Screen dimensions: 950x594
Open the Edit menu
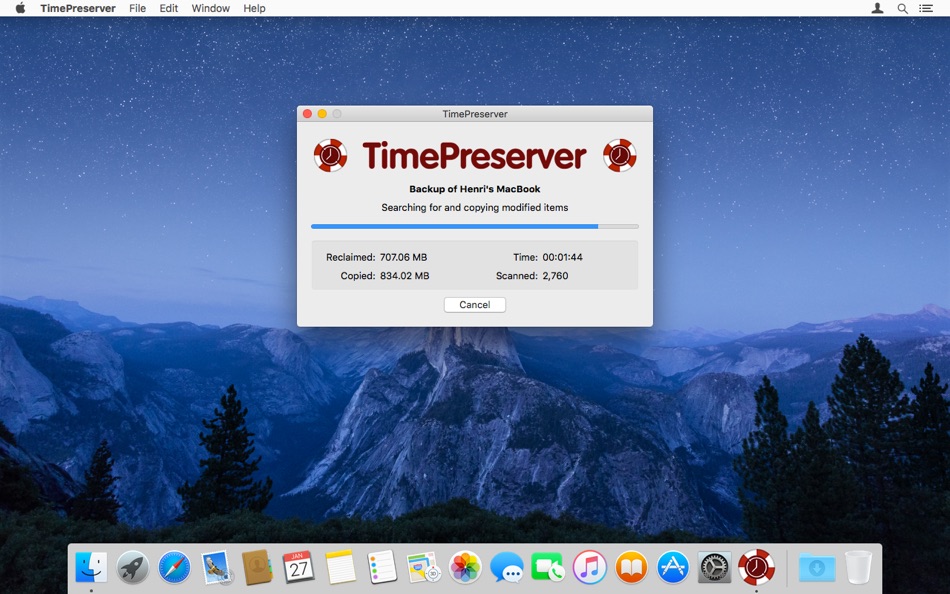168,8
